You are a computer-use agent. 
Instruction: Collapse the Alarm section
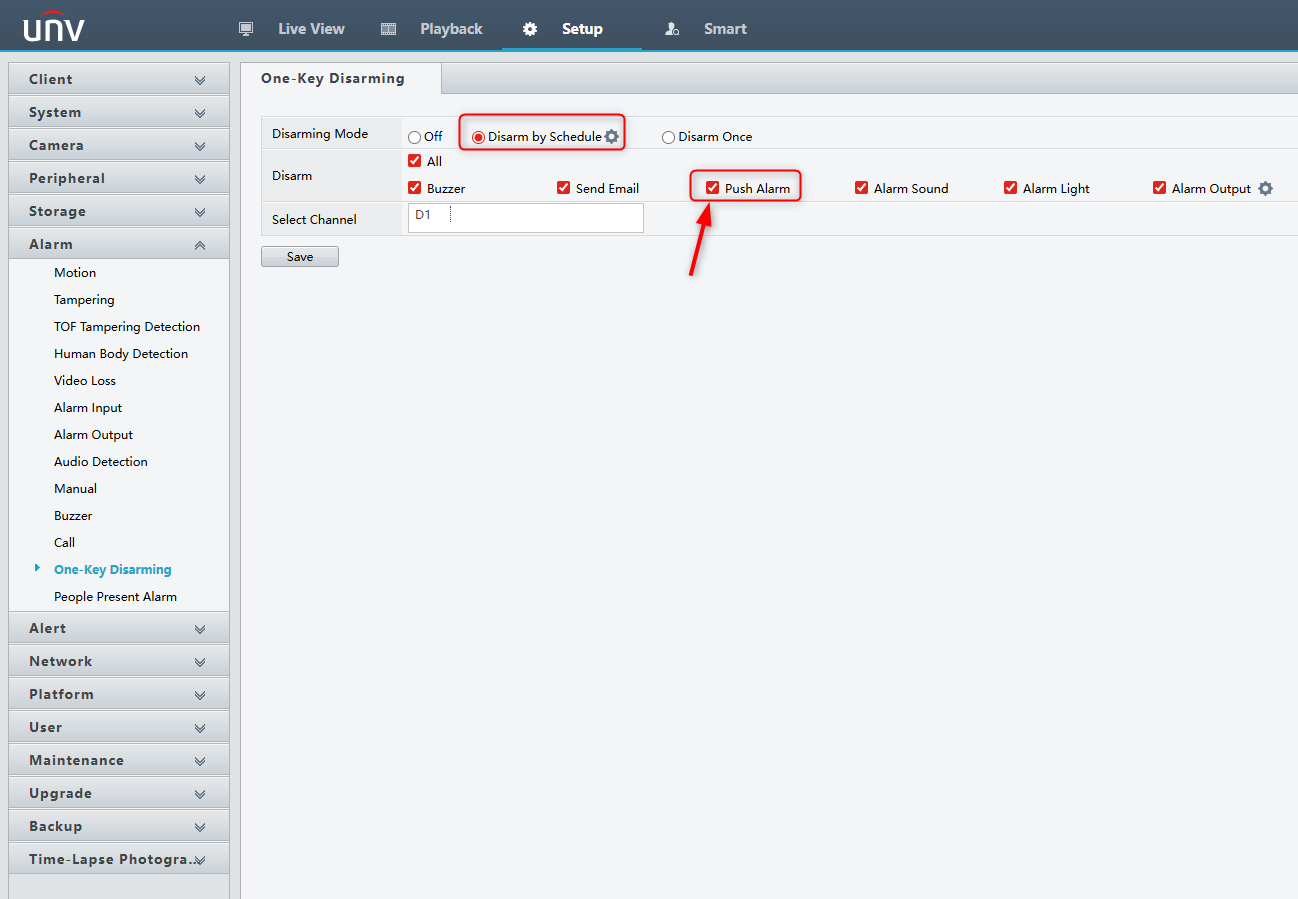(119, 245)
